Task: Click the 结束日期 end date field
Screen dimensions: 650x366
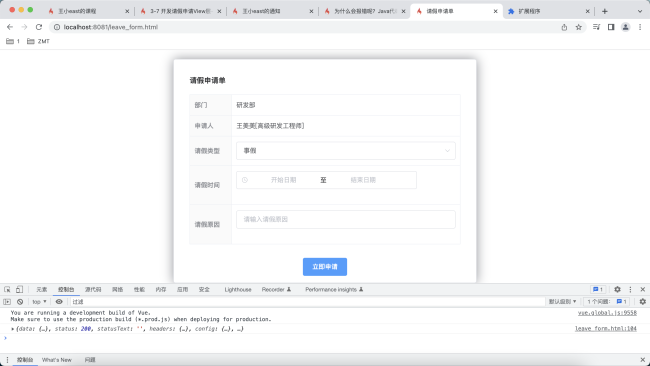Action: coord(363,180)
